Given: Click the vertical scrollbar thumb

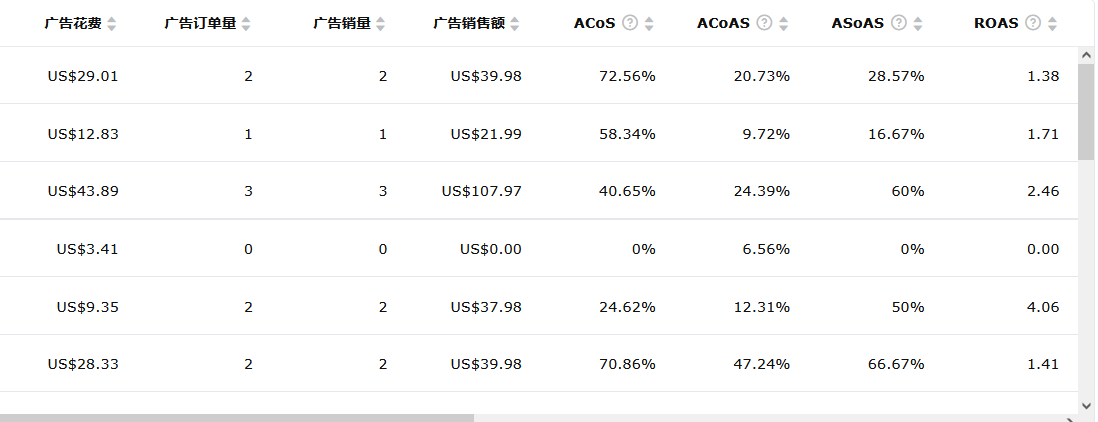Looking at the screenshot, I should click(1086, 112).
